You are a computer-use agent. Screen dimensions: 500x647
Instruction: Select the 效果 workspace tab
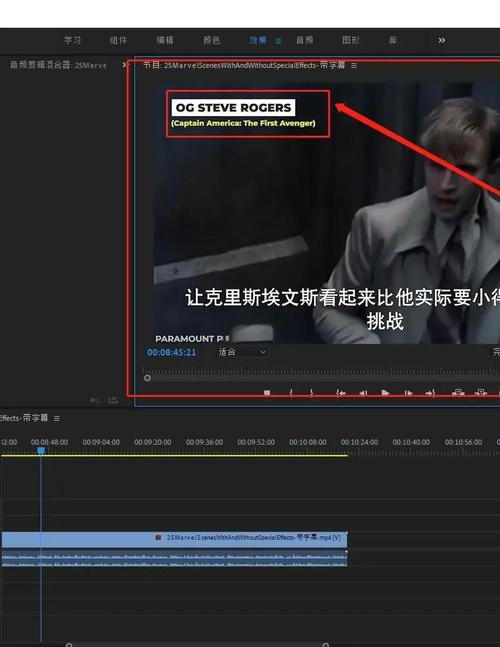point(258,40)
